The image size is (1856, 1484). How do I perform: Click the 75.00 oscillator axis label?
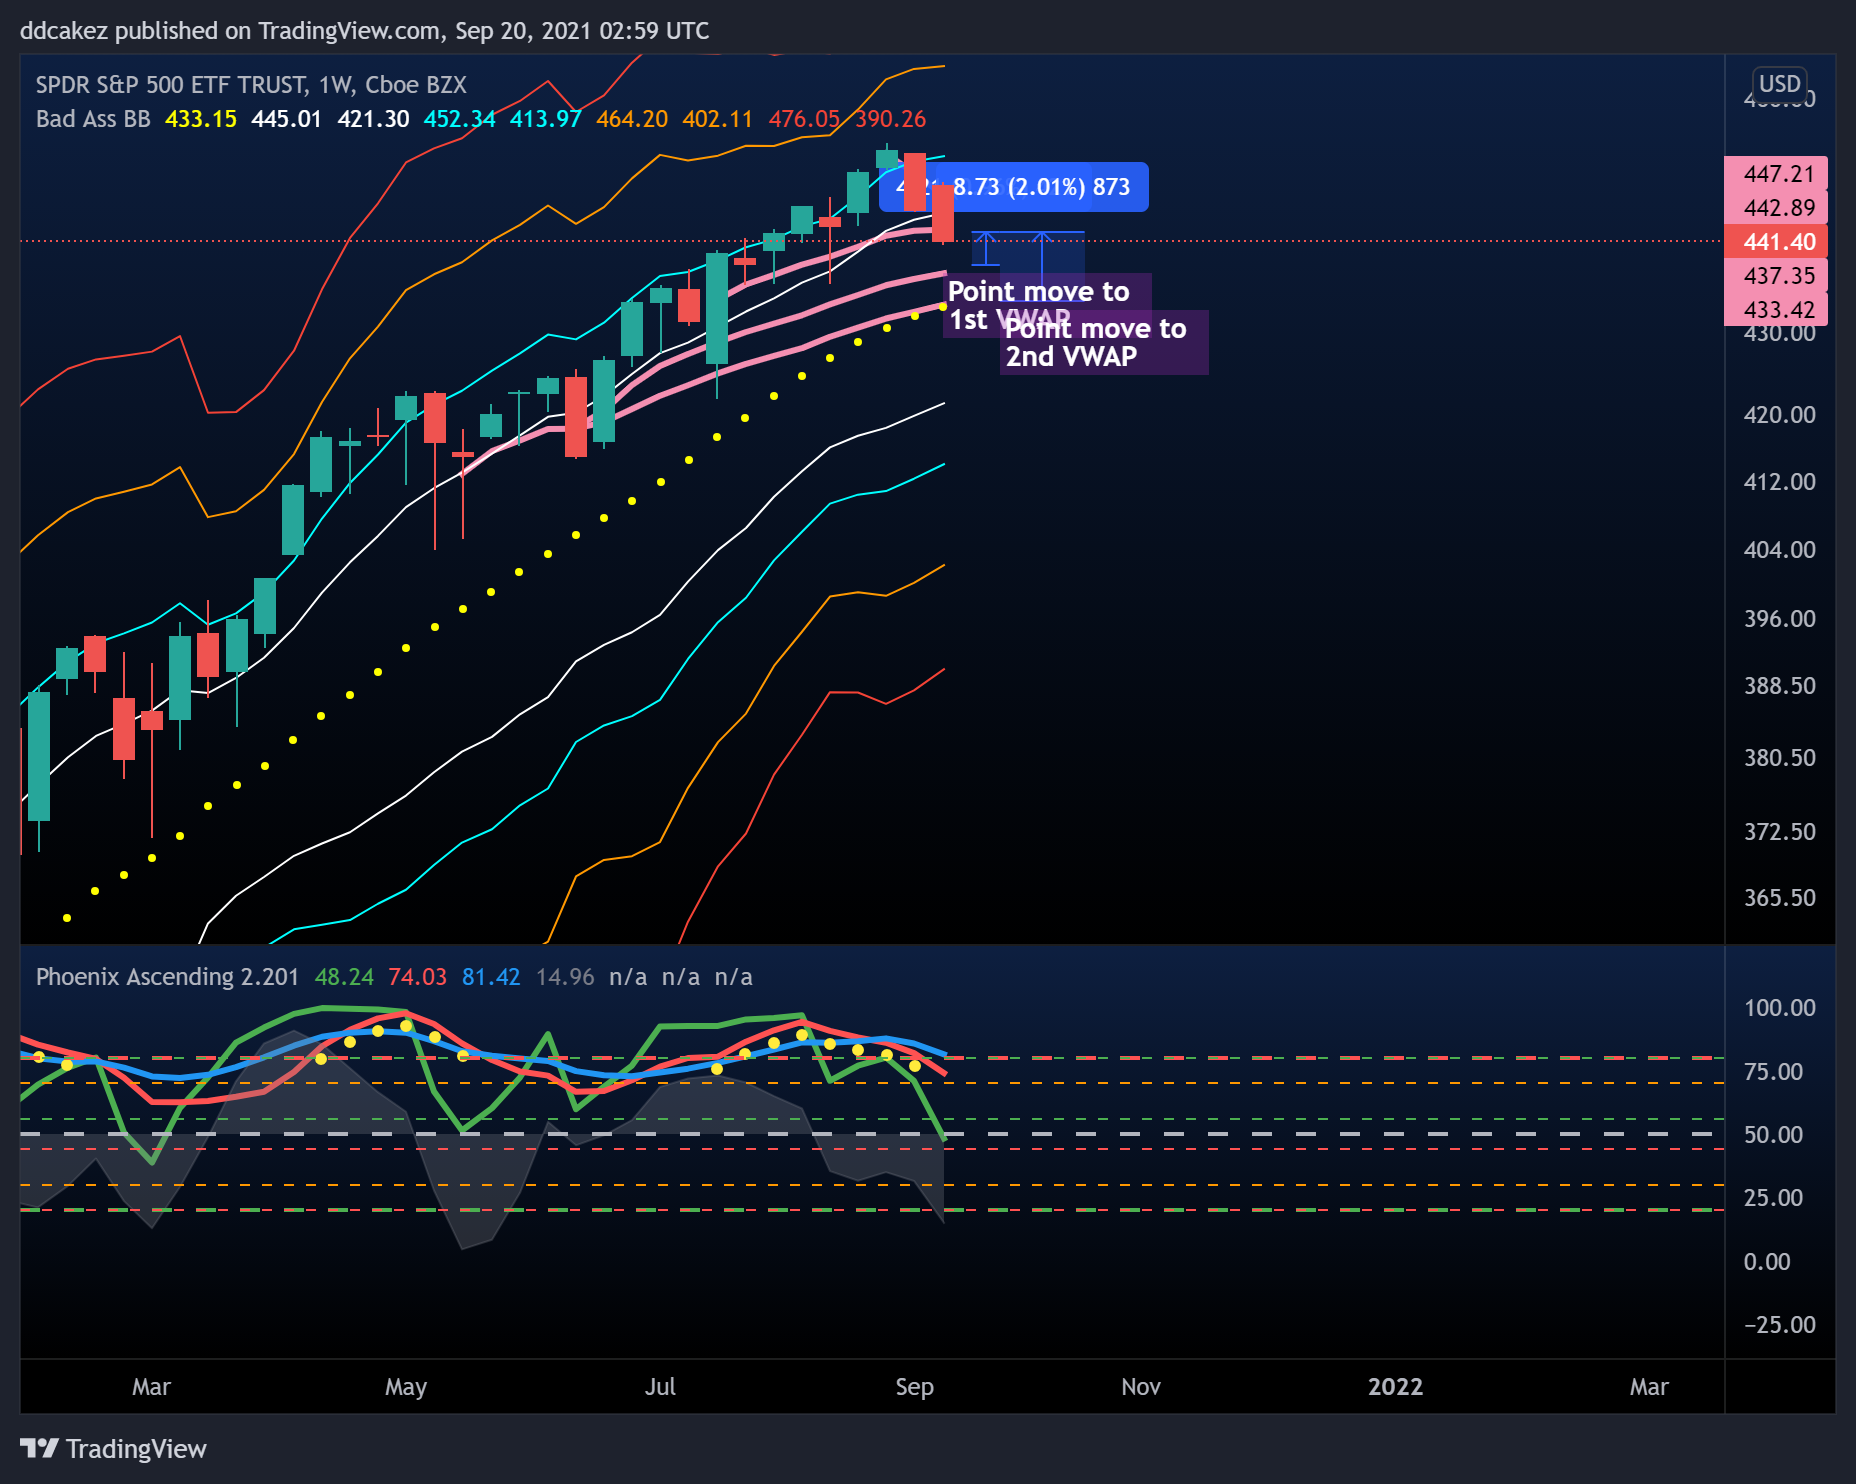click(1773, 1072)
